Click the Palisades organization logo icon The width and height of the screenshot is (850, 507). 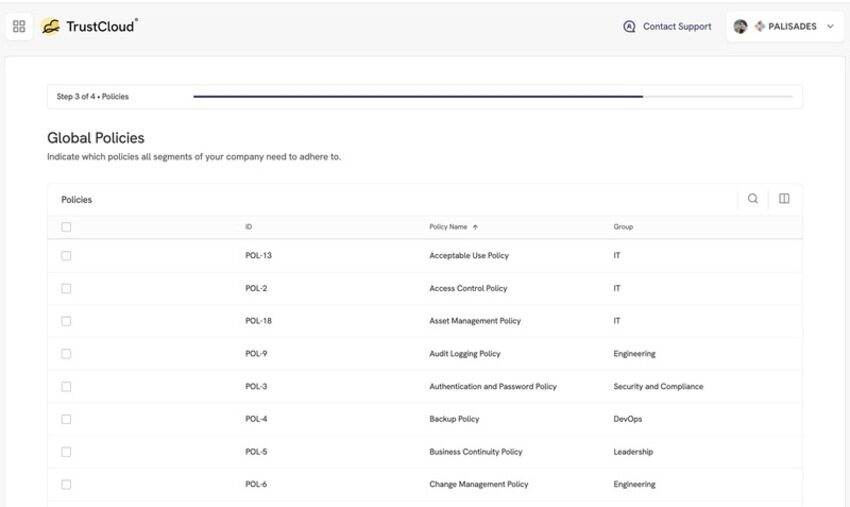click(x=760, y=26)
